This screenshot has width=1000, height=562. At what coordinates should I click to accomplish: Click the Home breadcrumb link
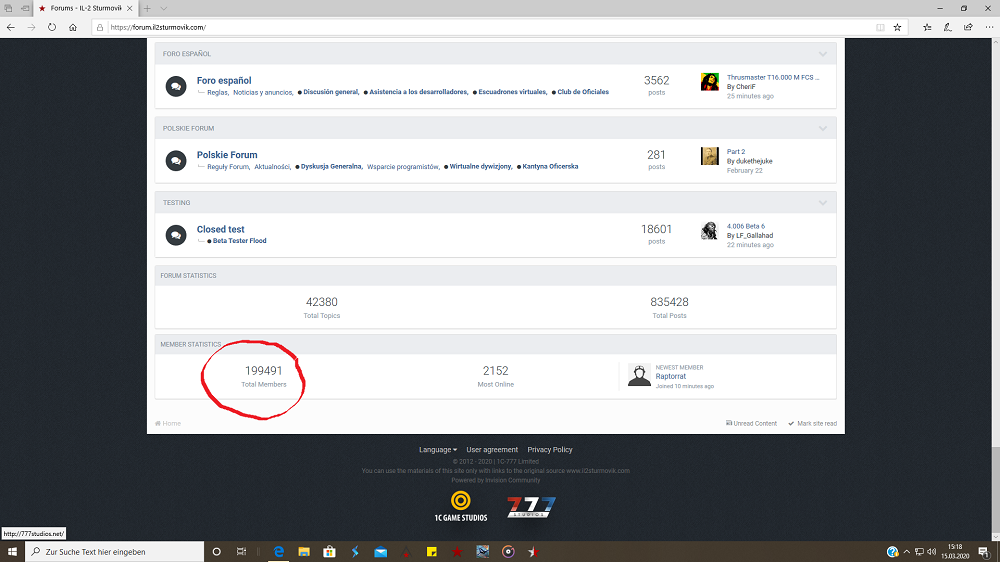tap(168, 424)
